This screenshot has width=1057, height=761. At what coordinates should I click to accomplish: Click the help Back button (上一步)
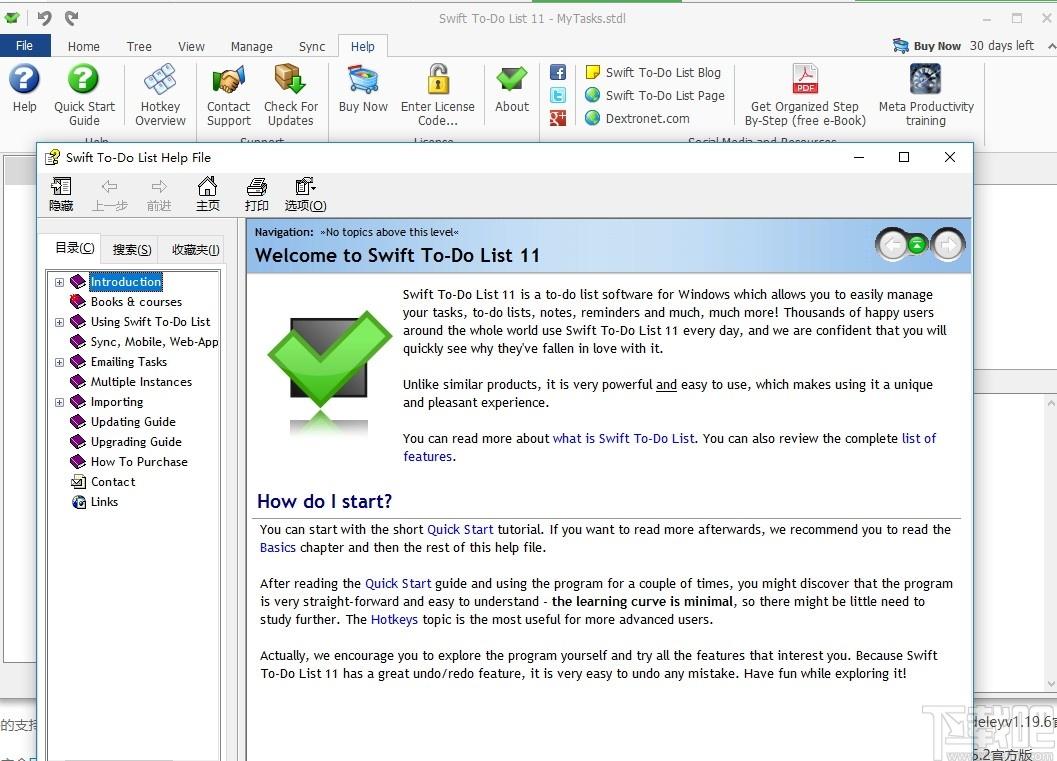(x=110, y=194)
